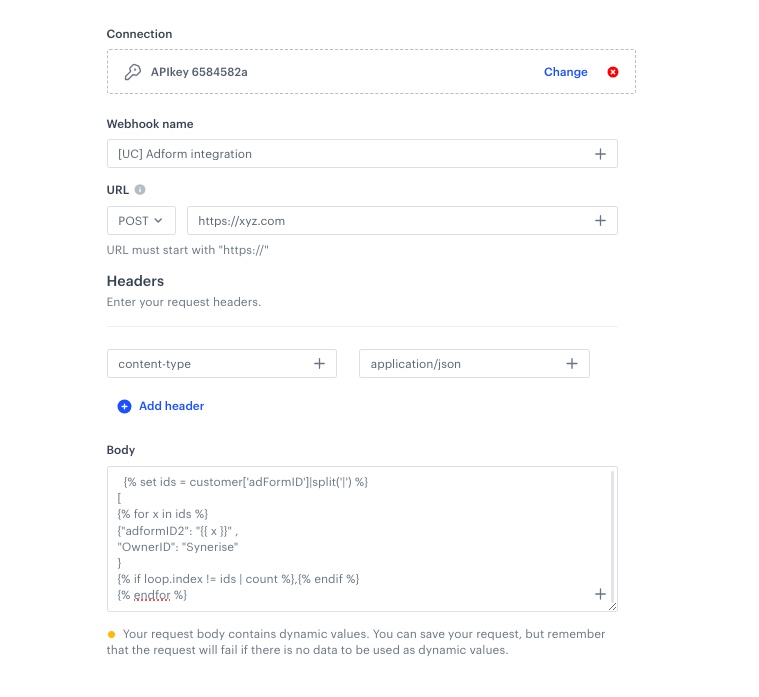Open the POST request method dropdown
The height and width of the screenshot is (697, 759).
(x=141, y=221)
